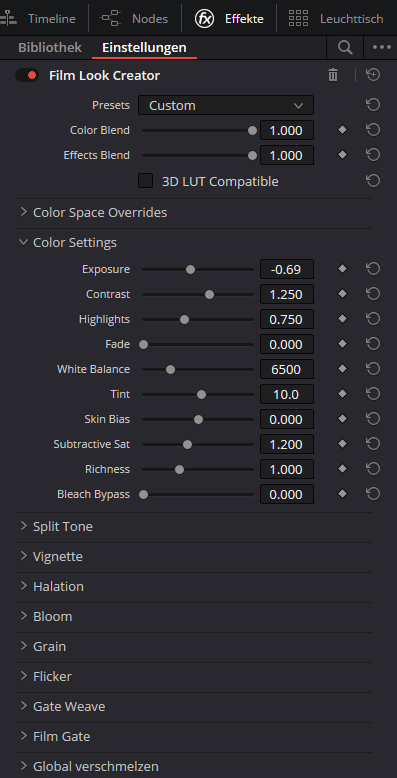Reset entire Film Look Creator effect
The image size is (397, 778).
373,75
